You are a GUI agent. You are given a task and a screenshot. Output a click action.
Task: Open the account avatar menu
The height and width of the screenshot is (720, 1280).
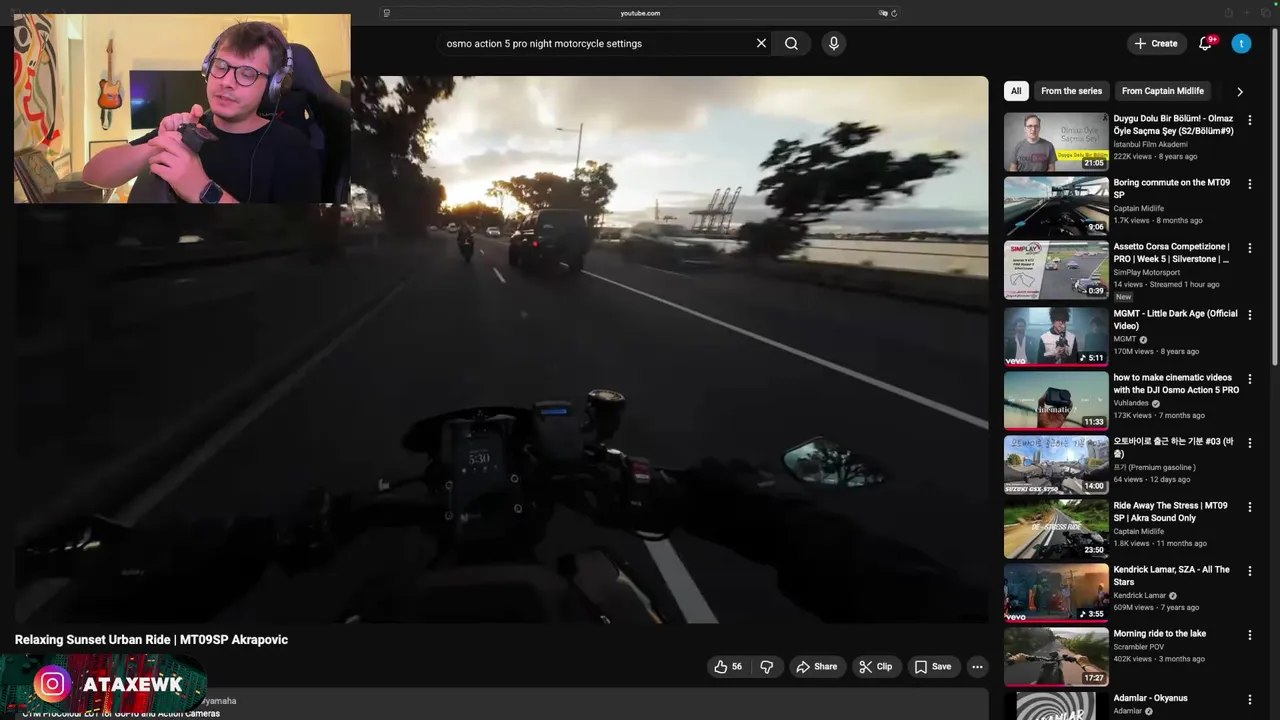1241,43
